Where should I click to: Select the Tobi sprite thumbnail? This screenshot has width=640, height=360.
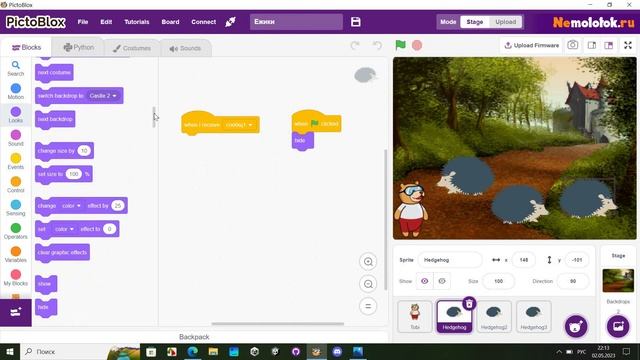[x=415, y=316]
